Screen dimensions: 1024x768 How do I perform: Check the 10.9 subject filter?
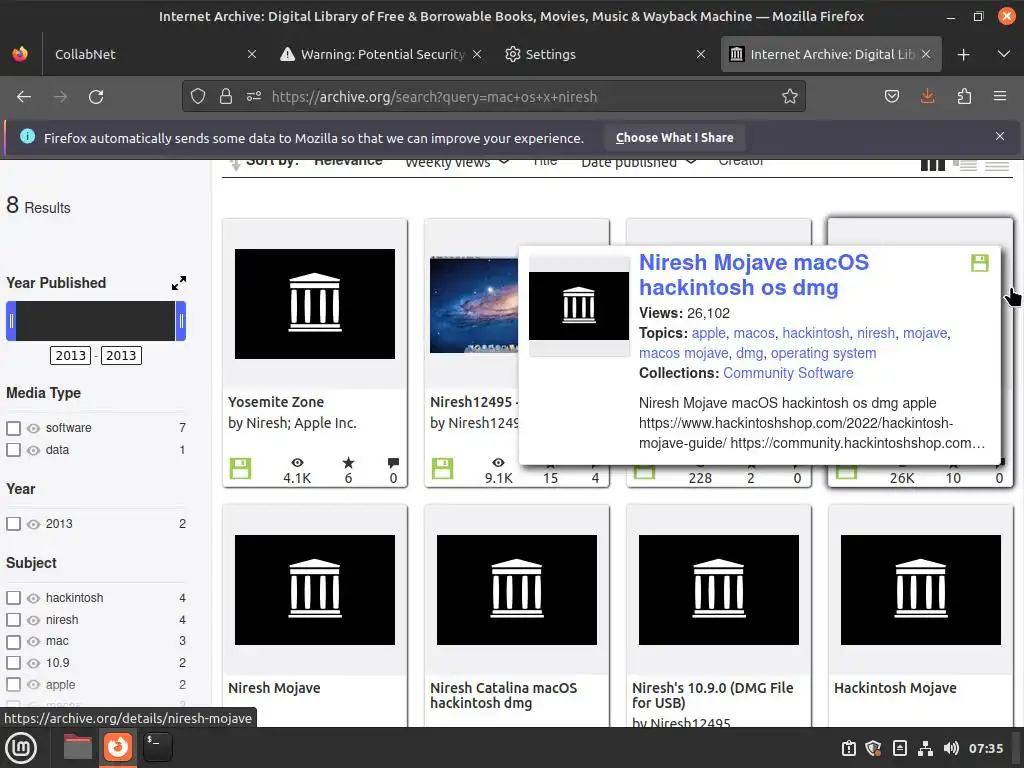[13, 663]
